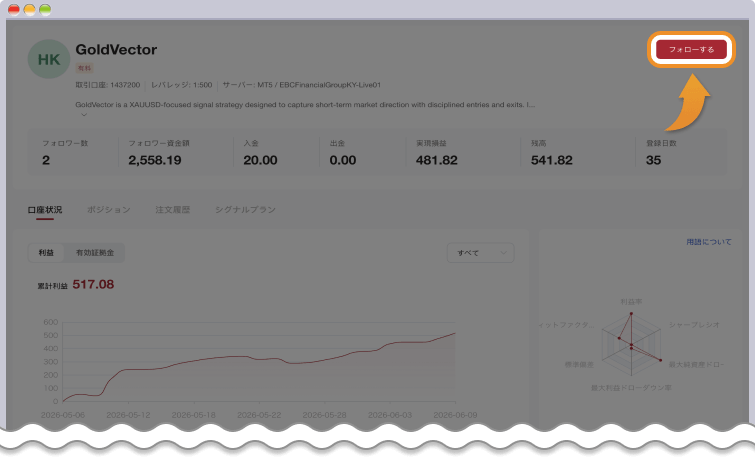The width and height of the screenshot is (755, 460).
Task: Open the 注文履歴 tab
Action: [x=172, y=210]
